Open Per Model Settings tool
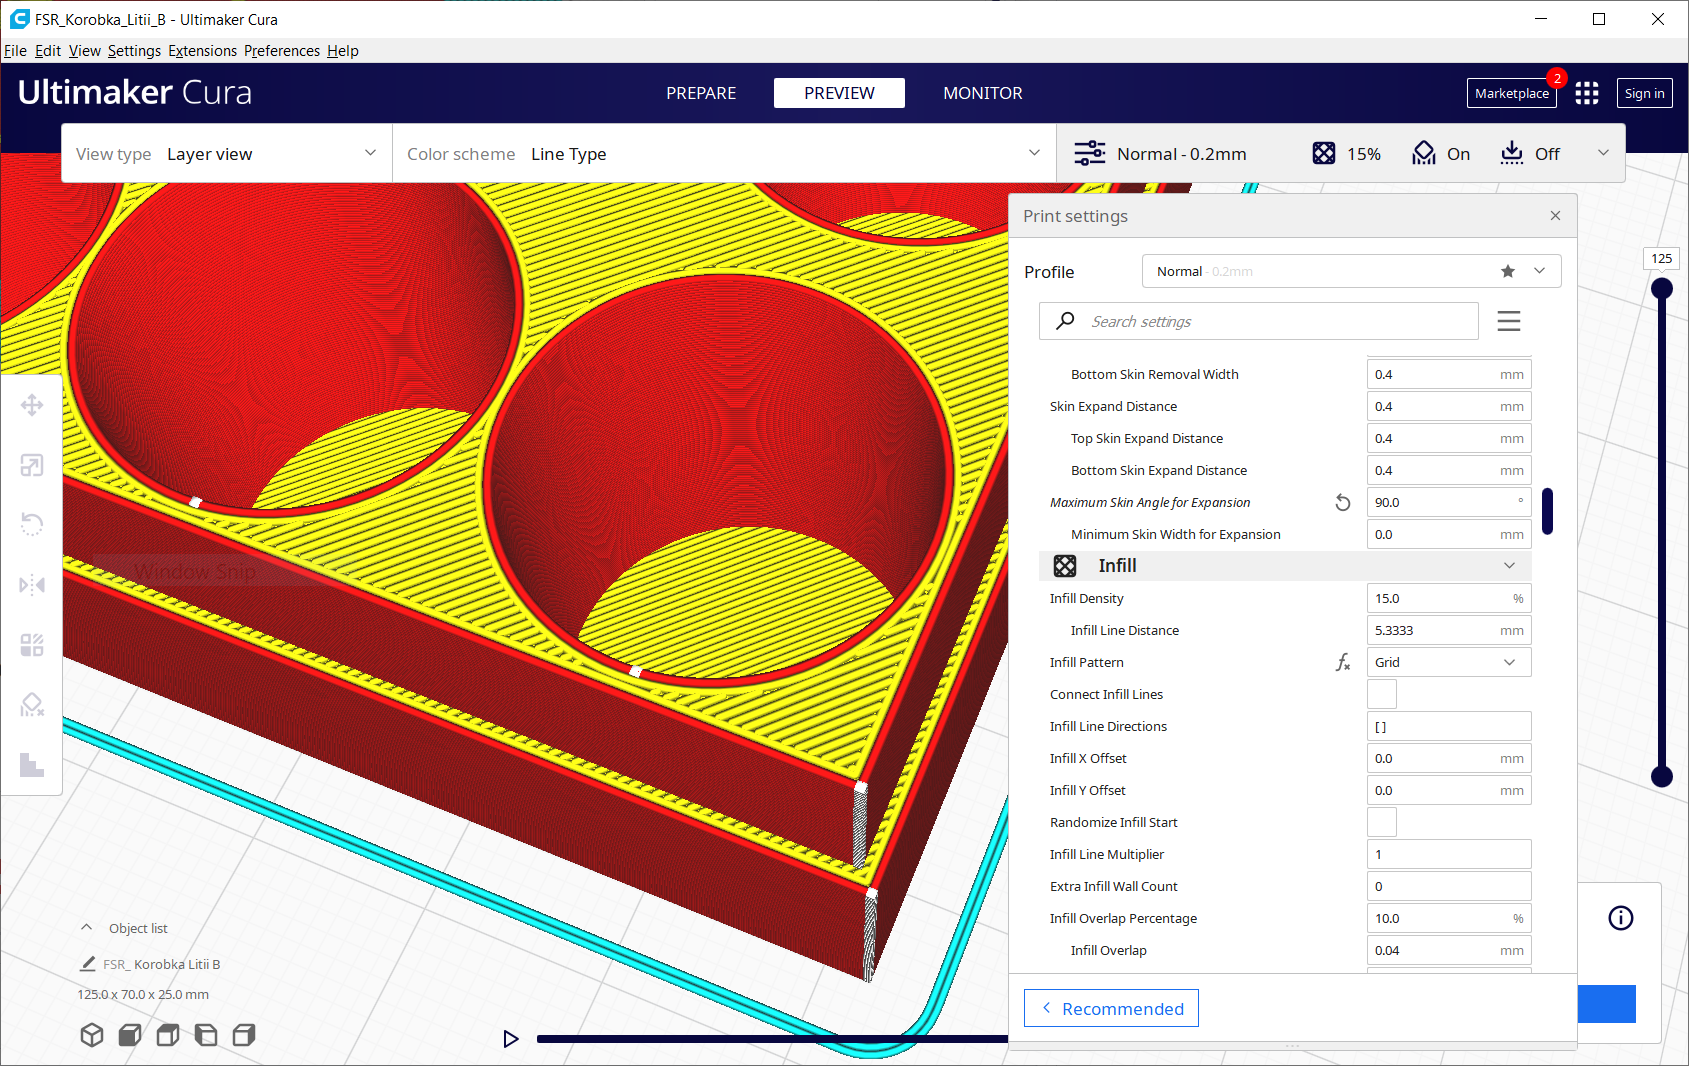The image size is (1689, 1066). tap(31, 644)
